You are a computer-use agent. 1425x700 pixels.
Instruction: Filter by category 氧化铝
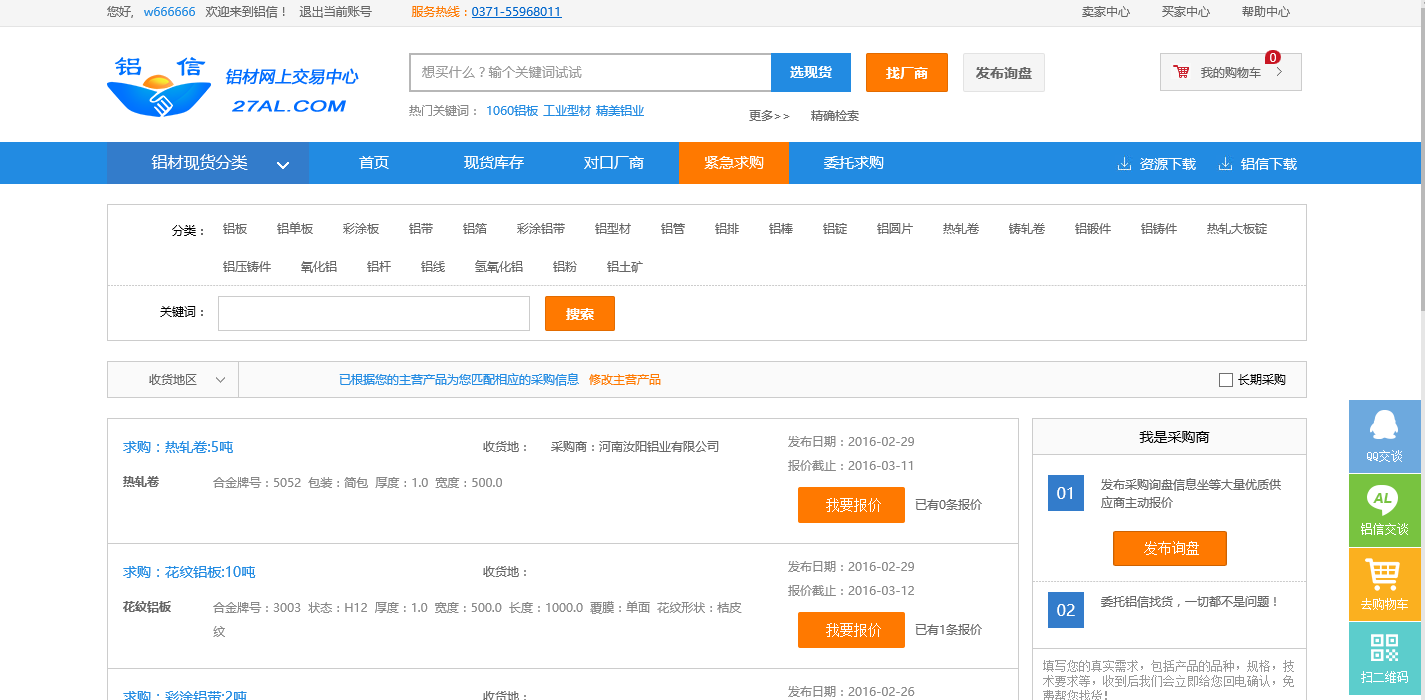(319, 267)
